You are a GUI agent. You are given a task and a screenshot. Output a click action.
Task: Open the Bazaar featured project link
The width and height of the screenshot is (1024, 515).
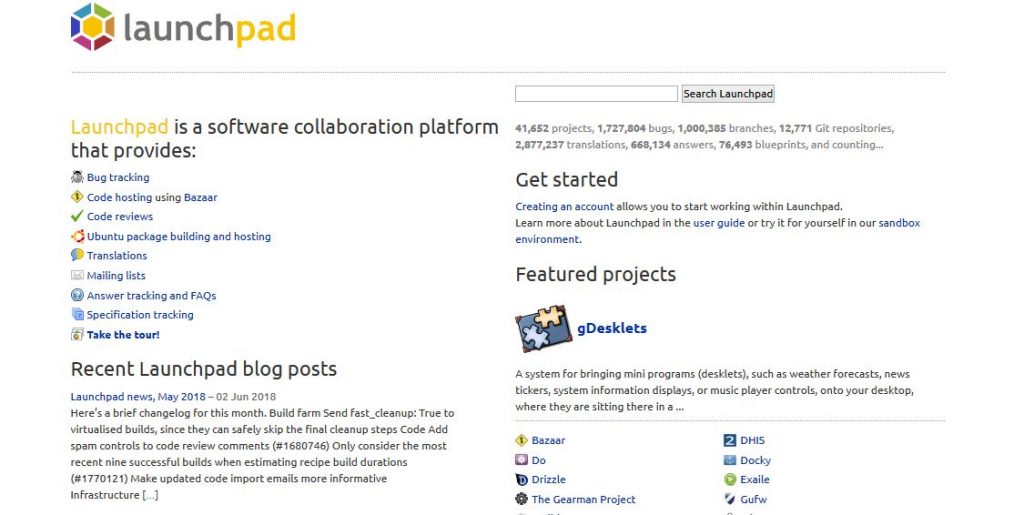(x=549, y=441)
